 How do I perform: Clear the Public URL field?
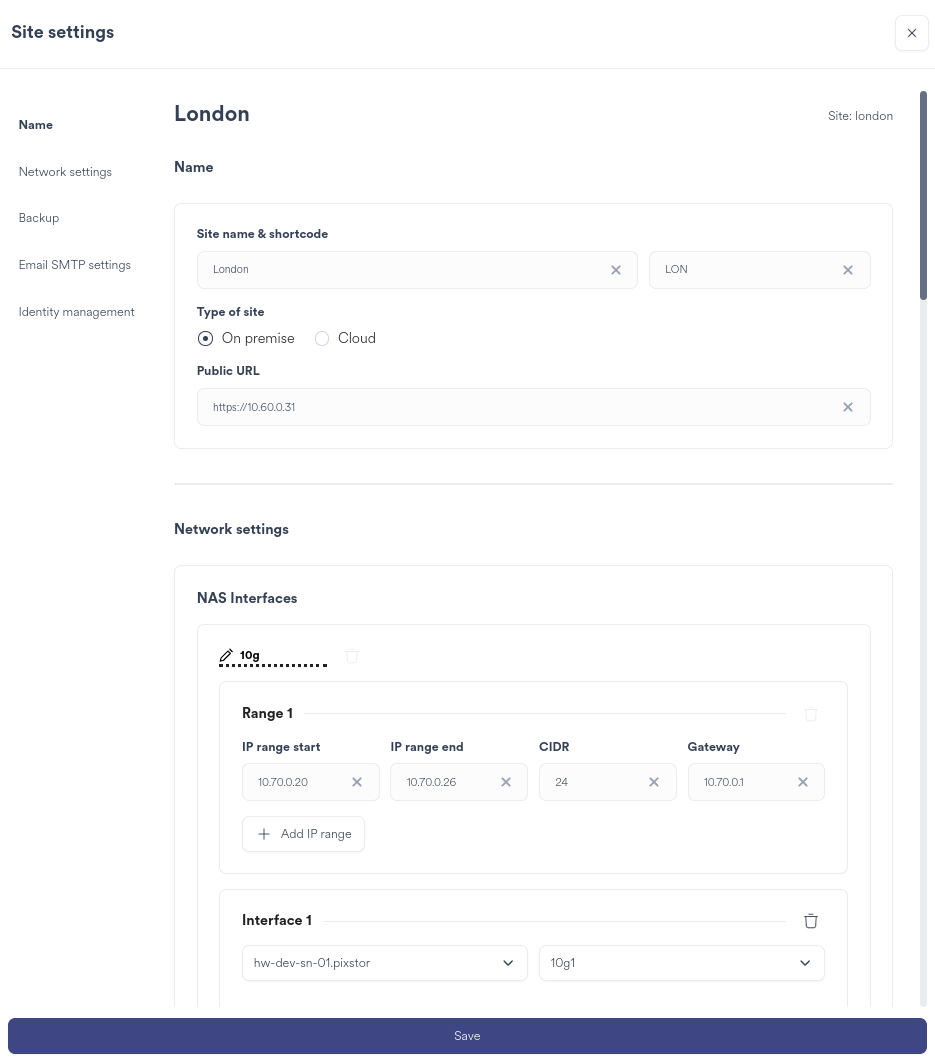pos(848,407)
